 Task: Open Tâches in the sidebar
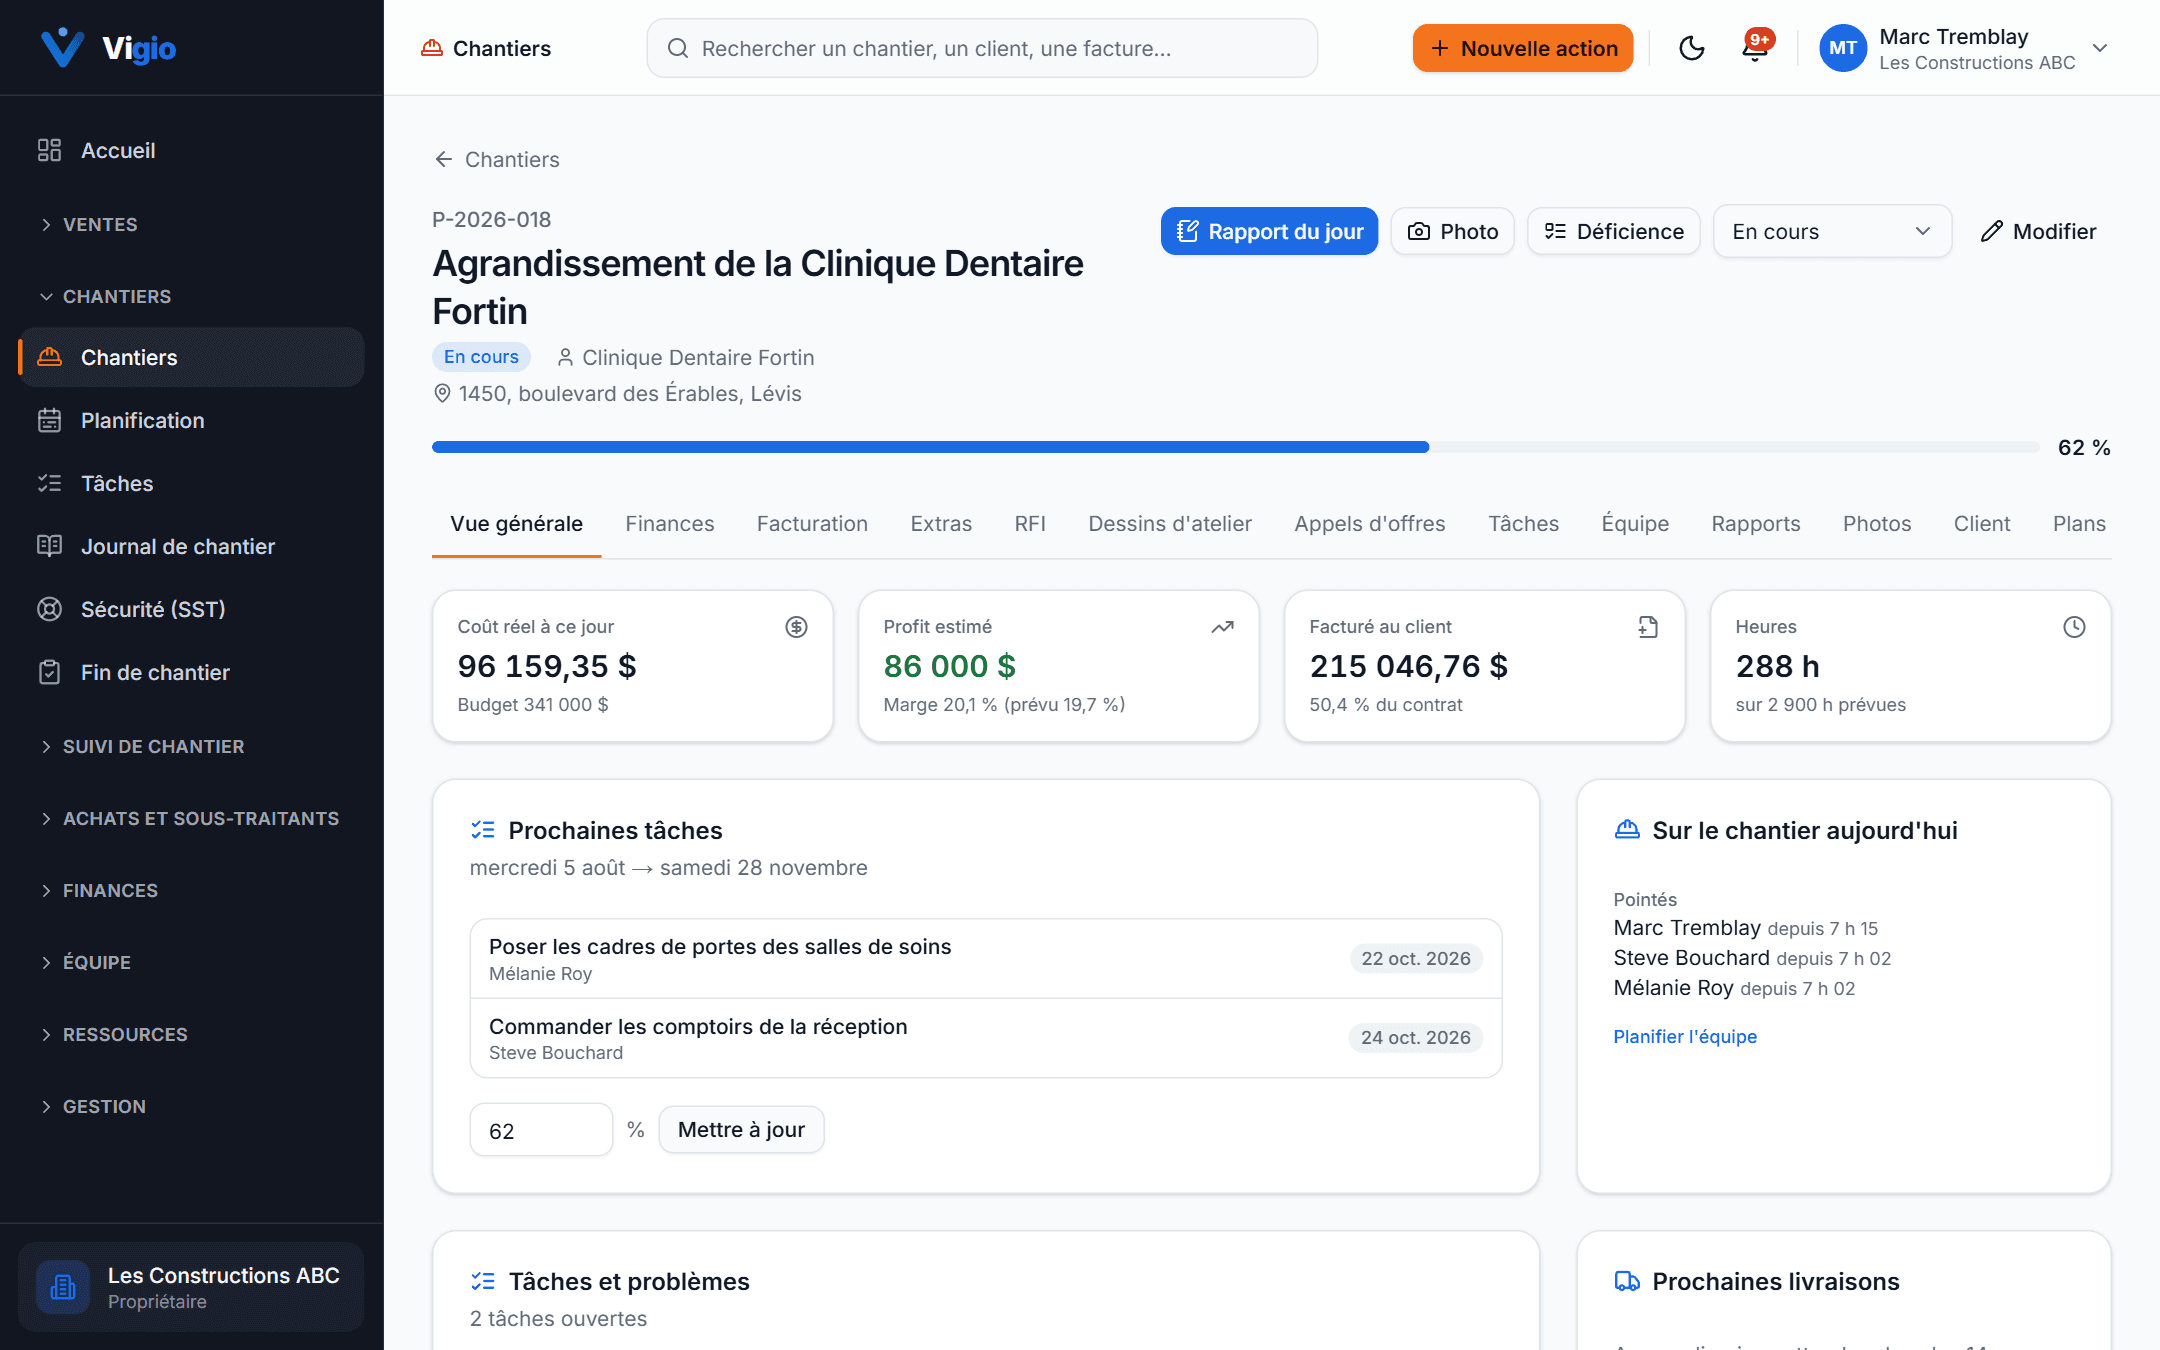pos(191,483)
